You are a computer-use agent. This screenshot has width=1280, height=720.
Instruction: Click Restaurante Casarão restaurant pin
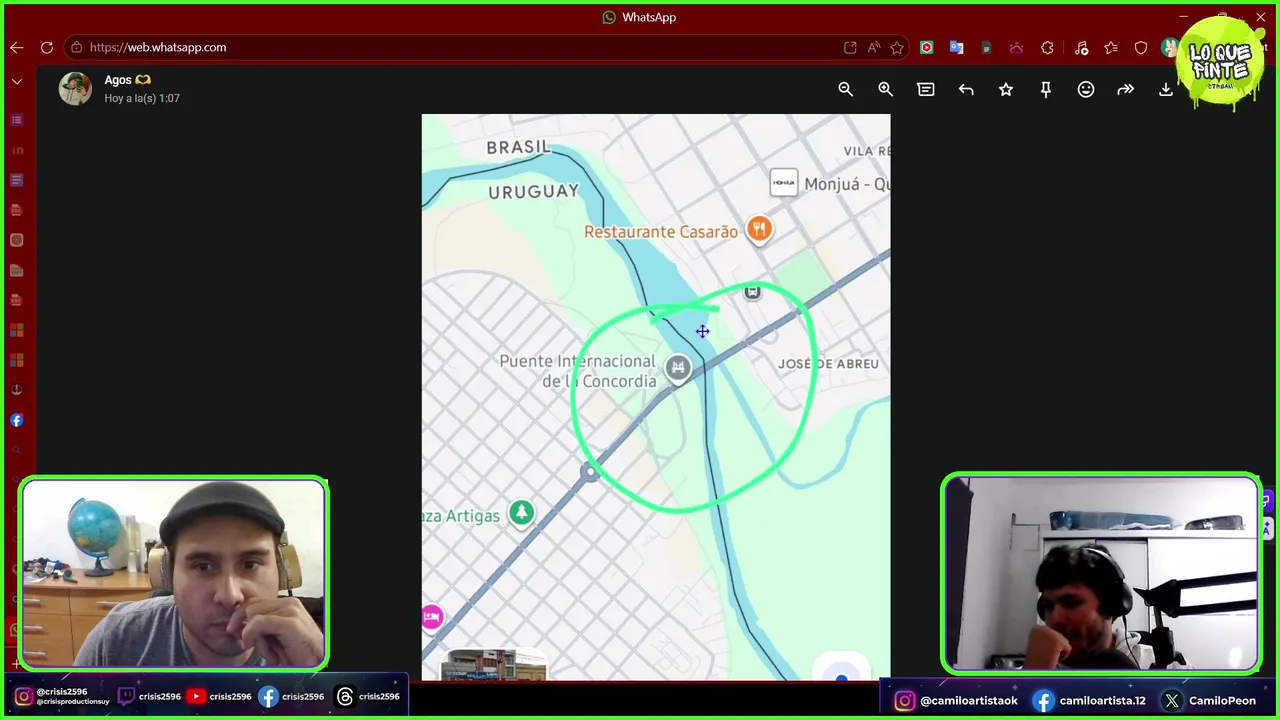(x=759, y=230)
